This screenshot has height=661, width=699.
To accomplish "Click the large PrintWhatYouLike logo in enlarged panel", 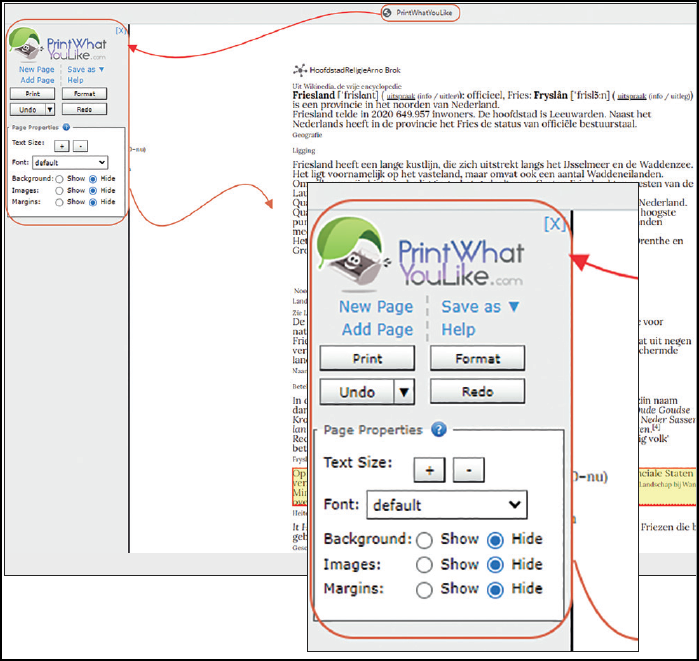I will [x=420, y=253].
